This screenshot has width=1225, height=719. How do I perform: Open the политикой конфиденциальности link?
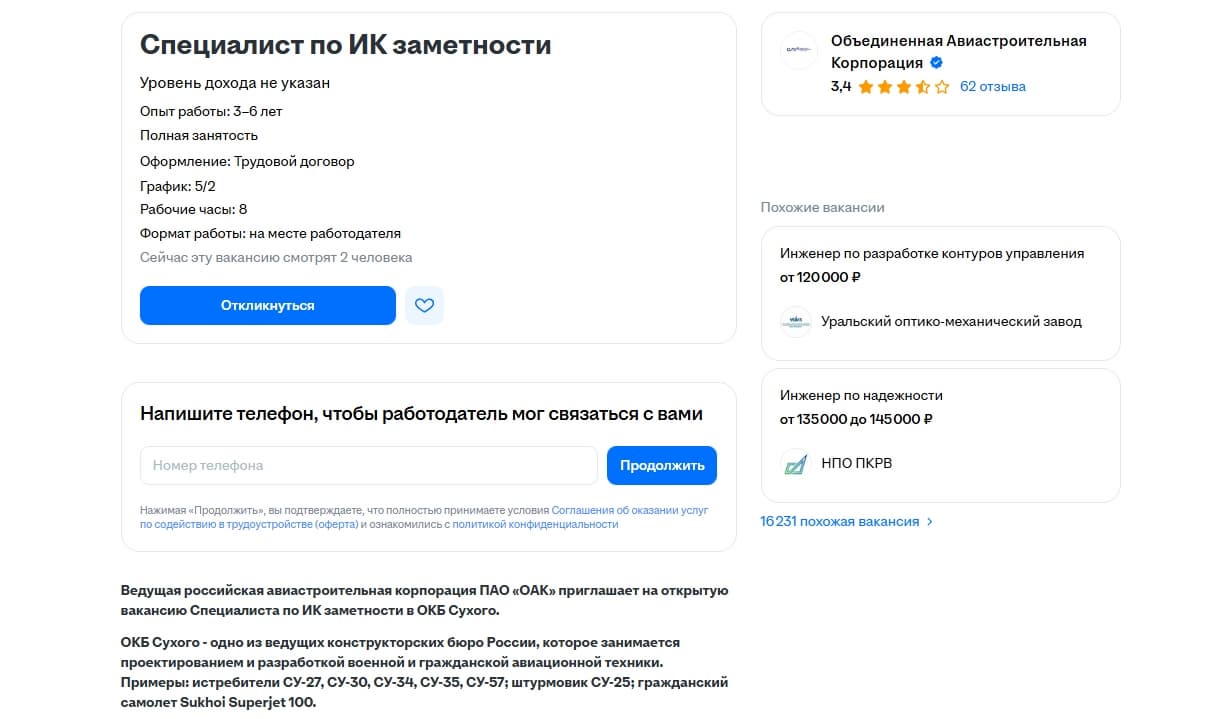click(535, 524)
